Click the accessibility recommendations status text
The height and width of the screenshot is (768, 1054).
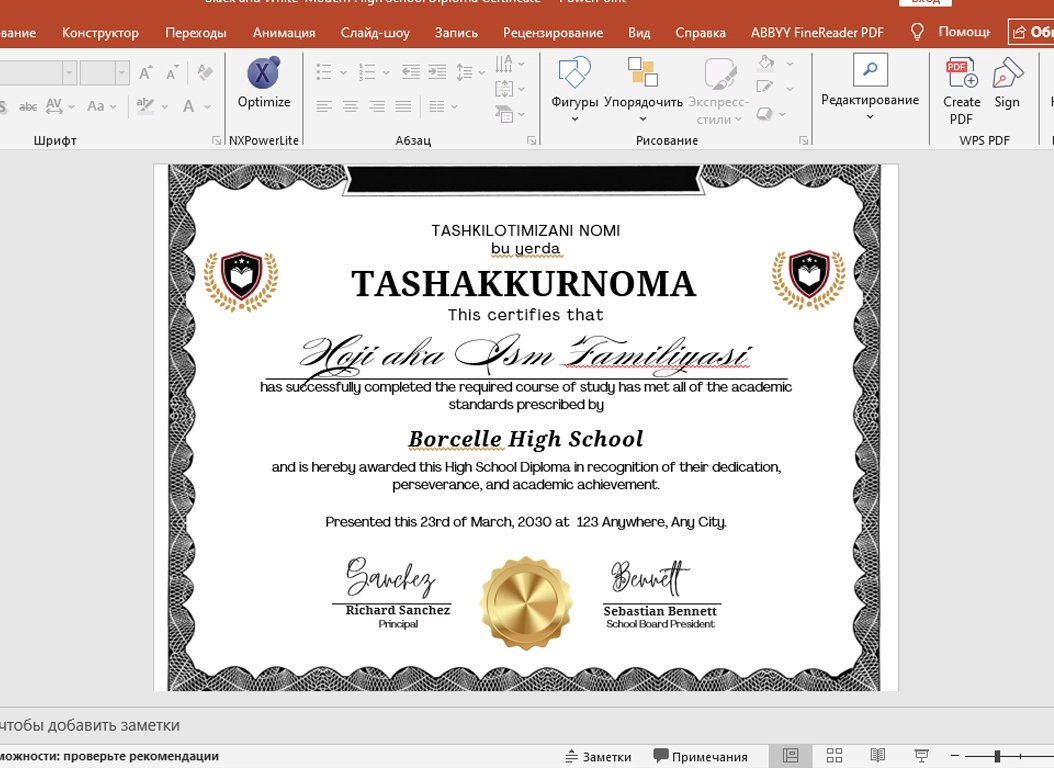click(x=110, y=756)
